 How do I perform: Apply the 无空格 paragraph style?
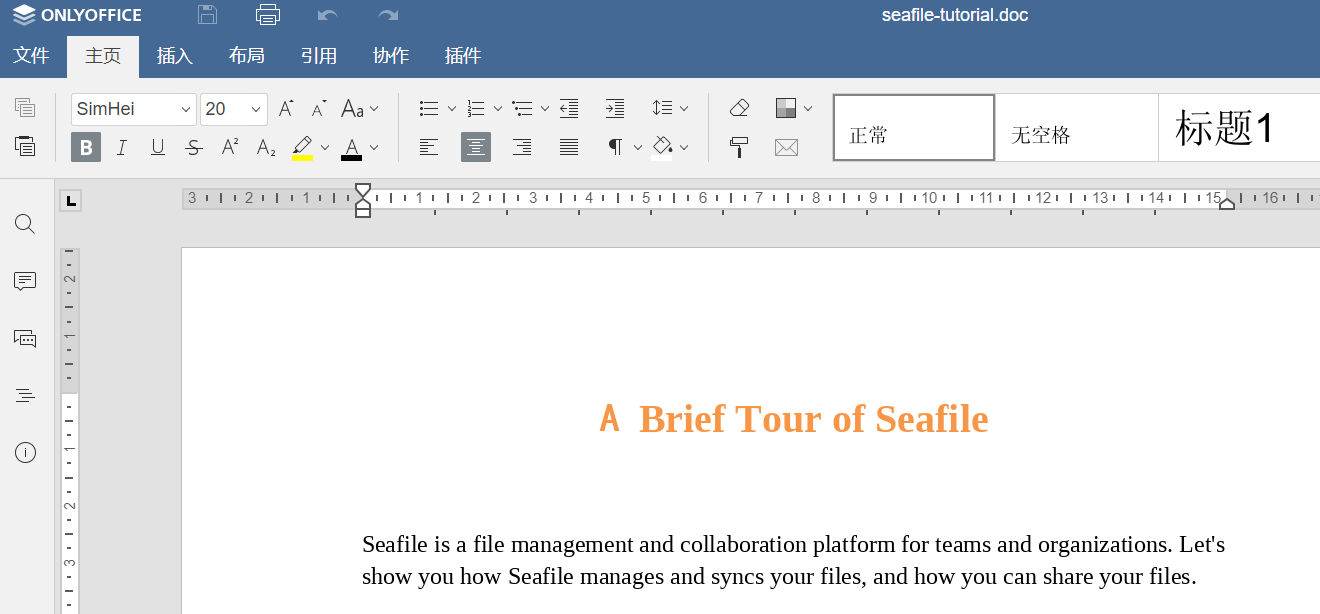pyautogui.click(x=1077, y=128)
